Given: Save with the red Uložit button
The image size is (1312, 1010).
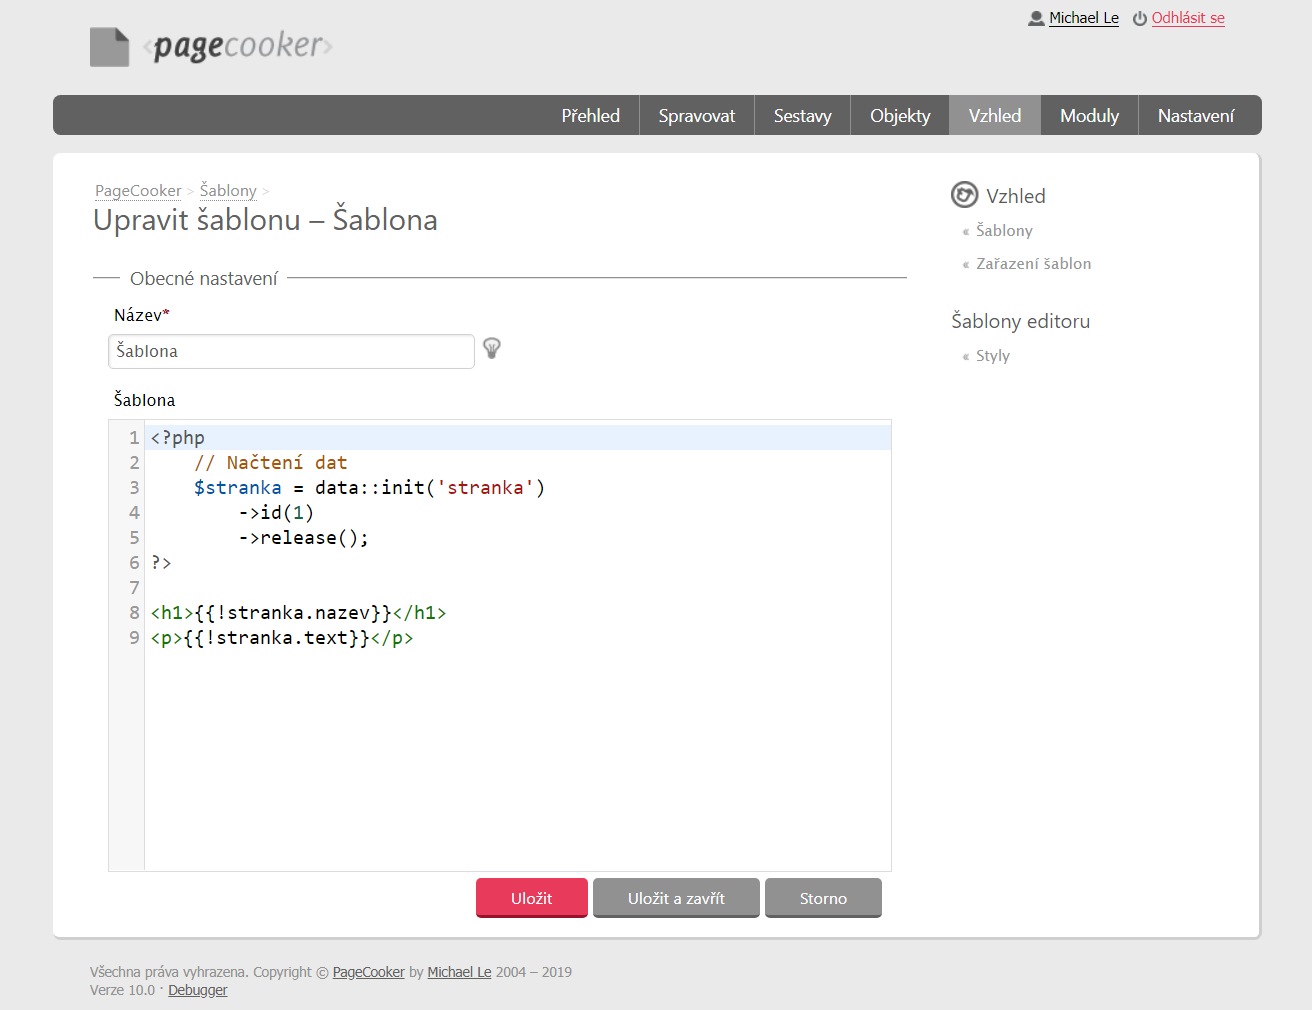Looking at the screenshot, I should point(532,898).
